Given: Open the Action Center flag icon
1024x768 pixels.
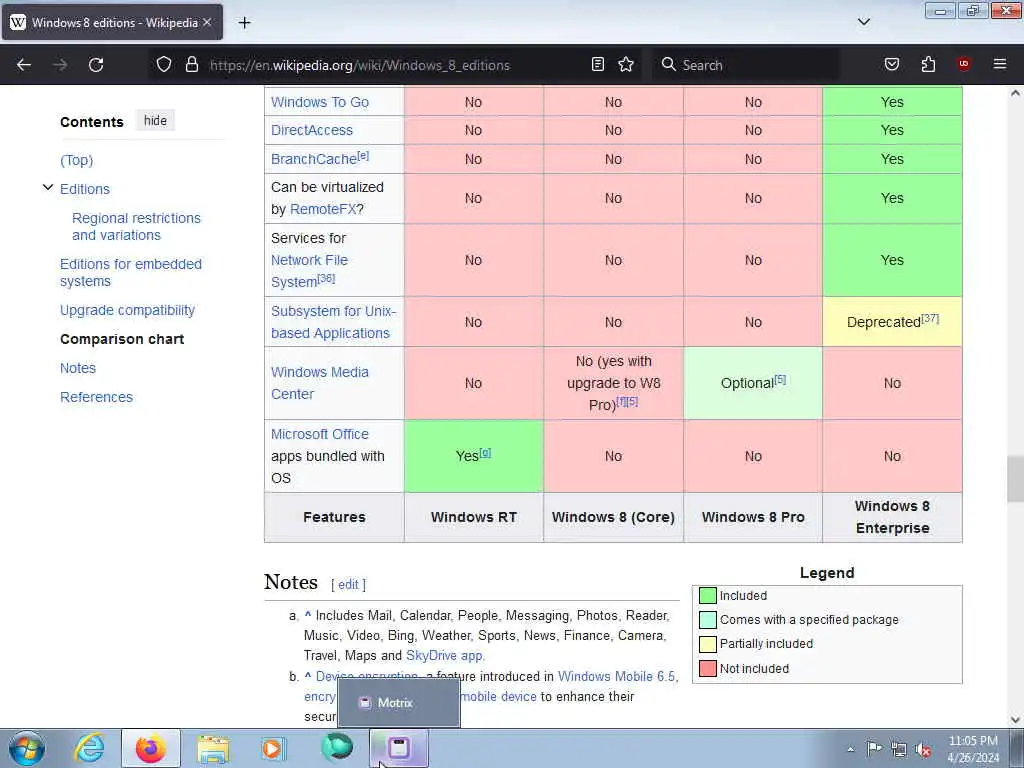Looking at the screenshot, I should point(874,748).
